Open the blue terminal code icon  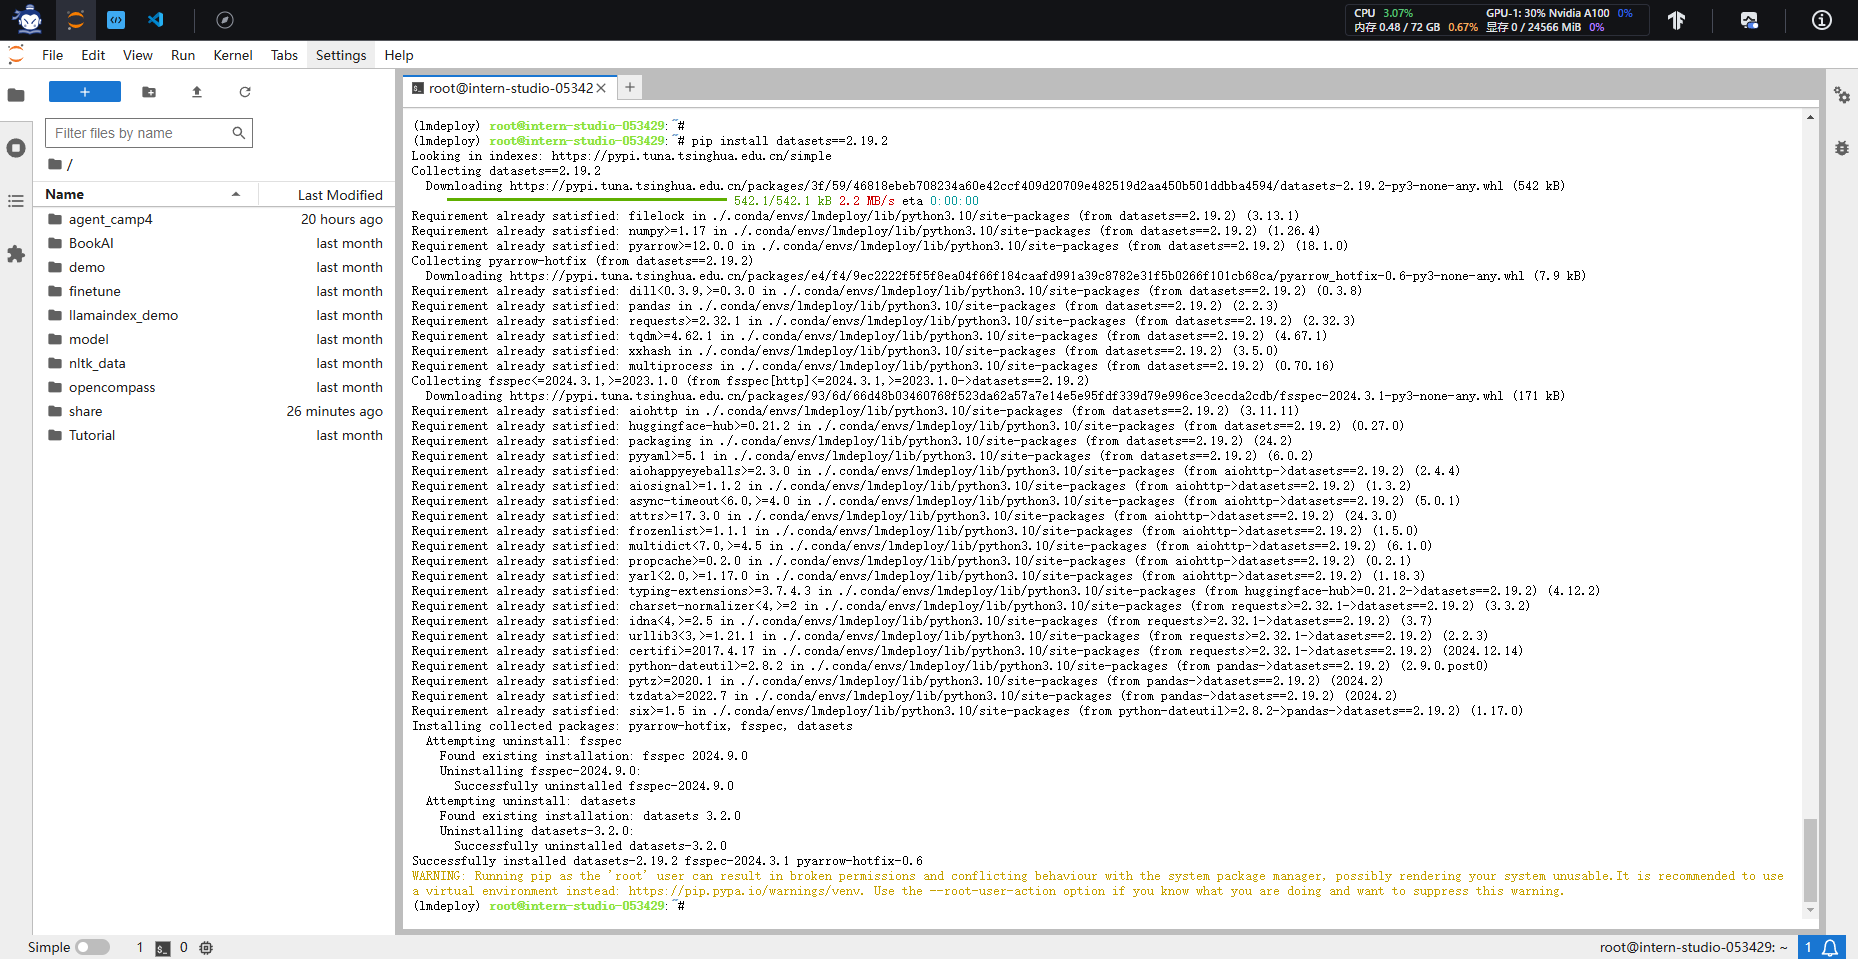coord(116,19)
